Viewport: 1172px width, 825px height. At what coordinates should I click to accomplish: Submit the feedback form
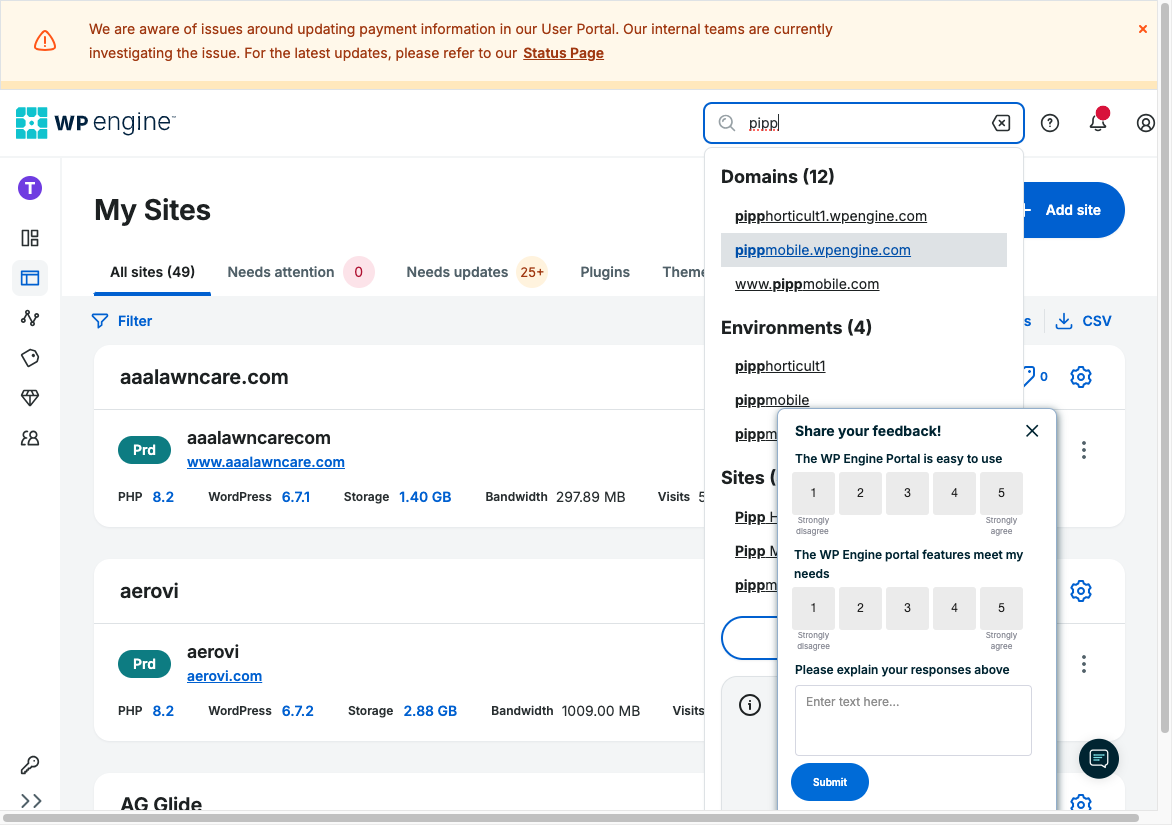[830, 782]
